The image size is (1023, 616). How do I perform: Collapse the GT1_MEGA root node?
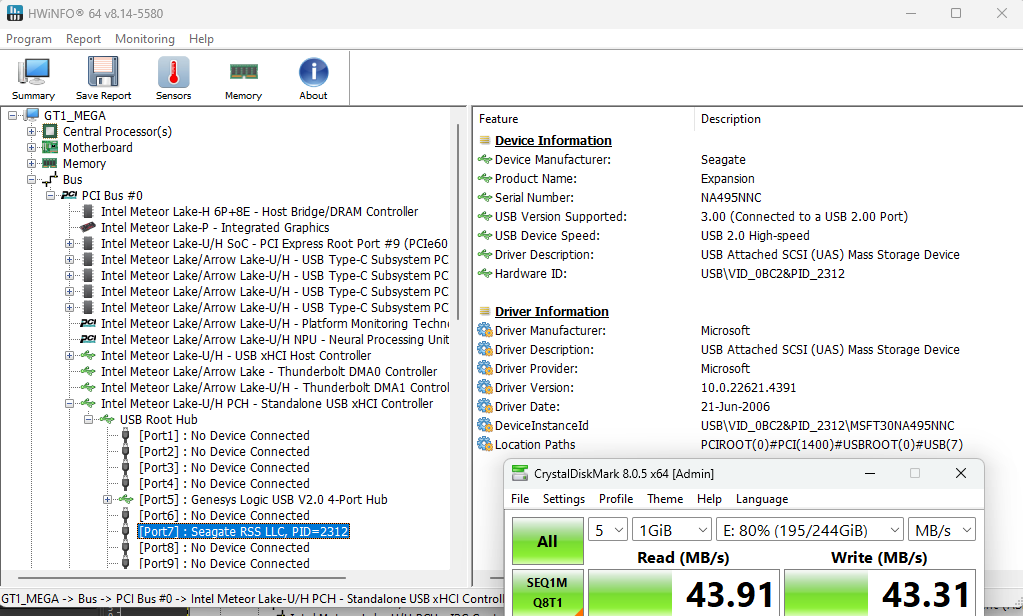pyautogui.click(x=12, y=116)
